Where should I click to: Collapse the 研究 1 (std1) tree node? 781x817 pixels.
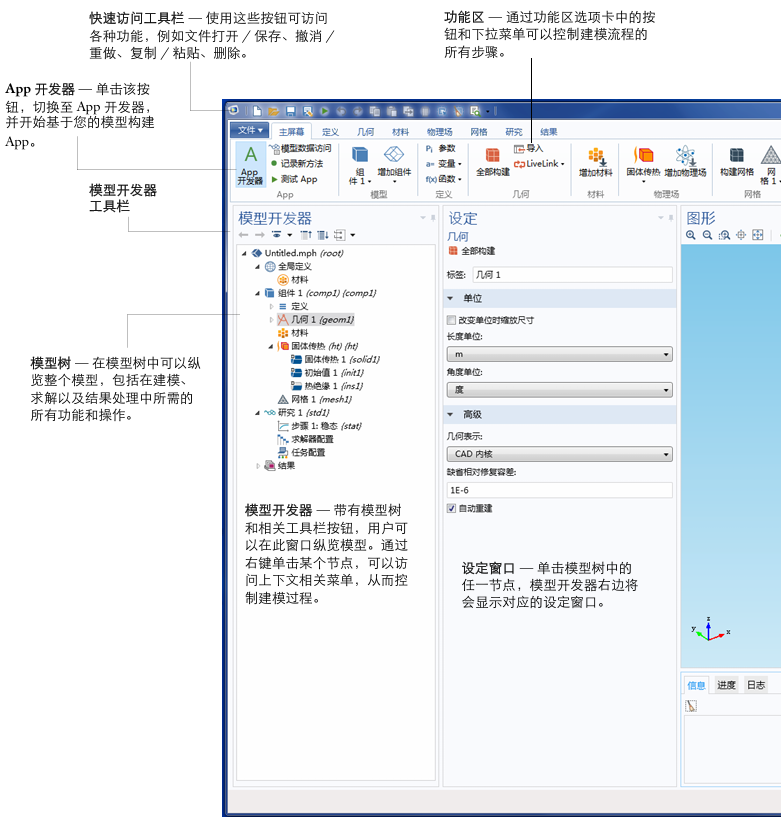(257, 413)
